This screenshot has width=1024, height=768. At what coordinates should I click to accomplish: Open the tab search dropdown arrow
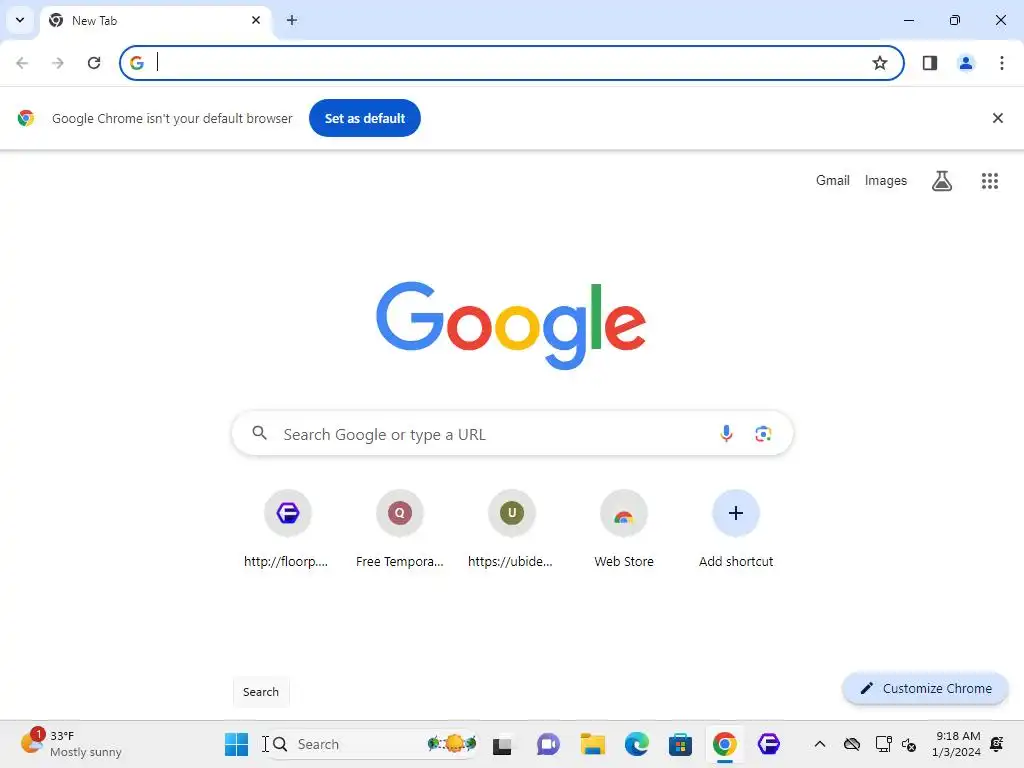pyautogui.click(x=20, y=20)
